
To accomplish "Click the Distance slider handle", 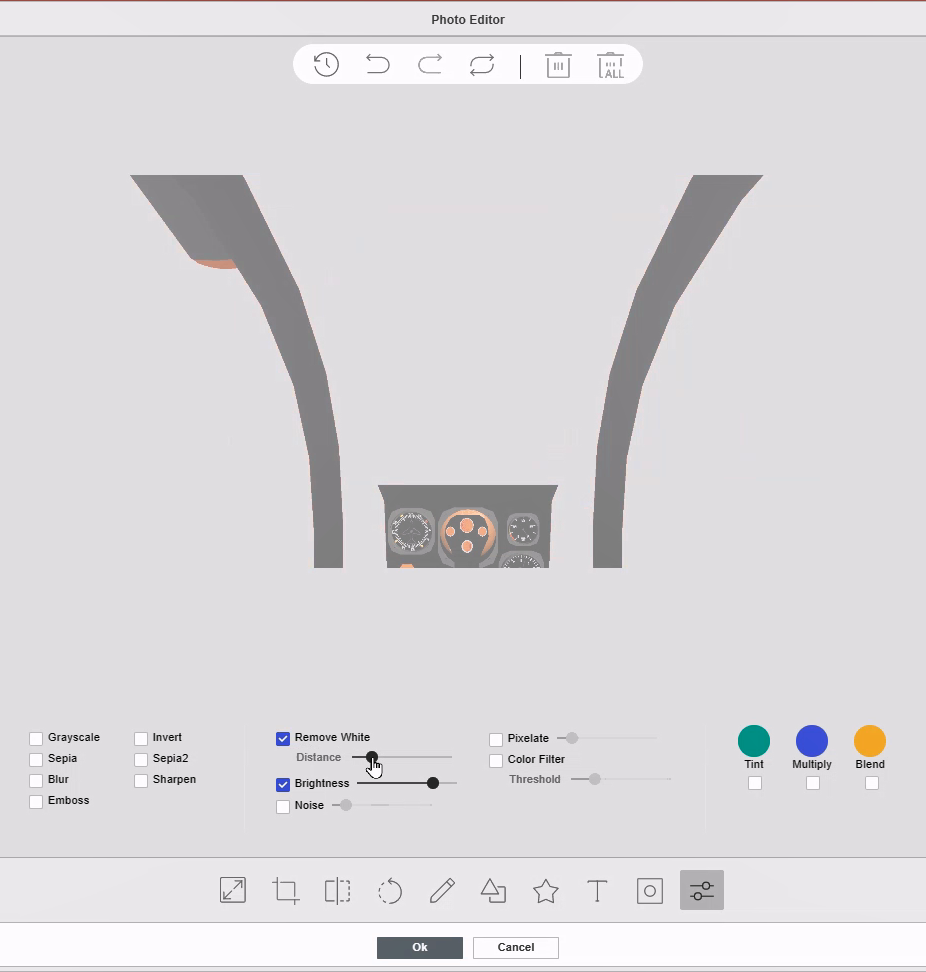I will 372,757.
